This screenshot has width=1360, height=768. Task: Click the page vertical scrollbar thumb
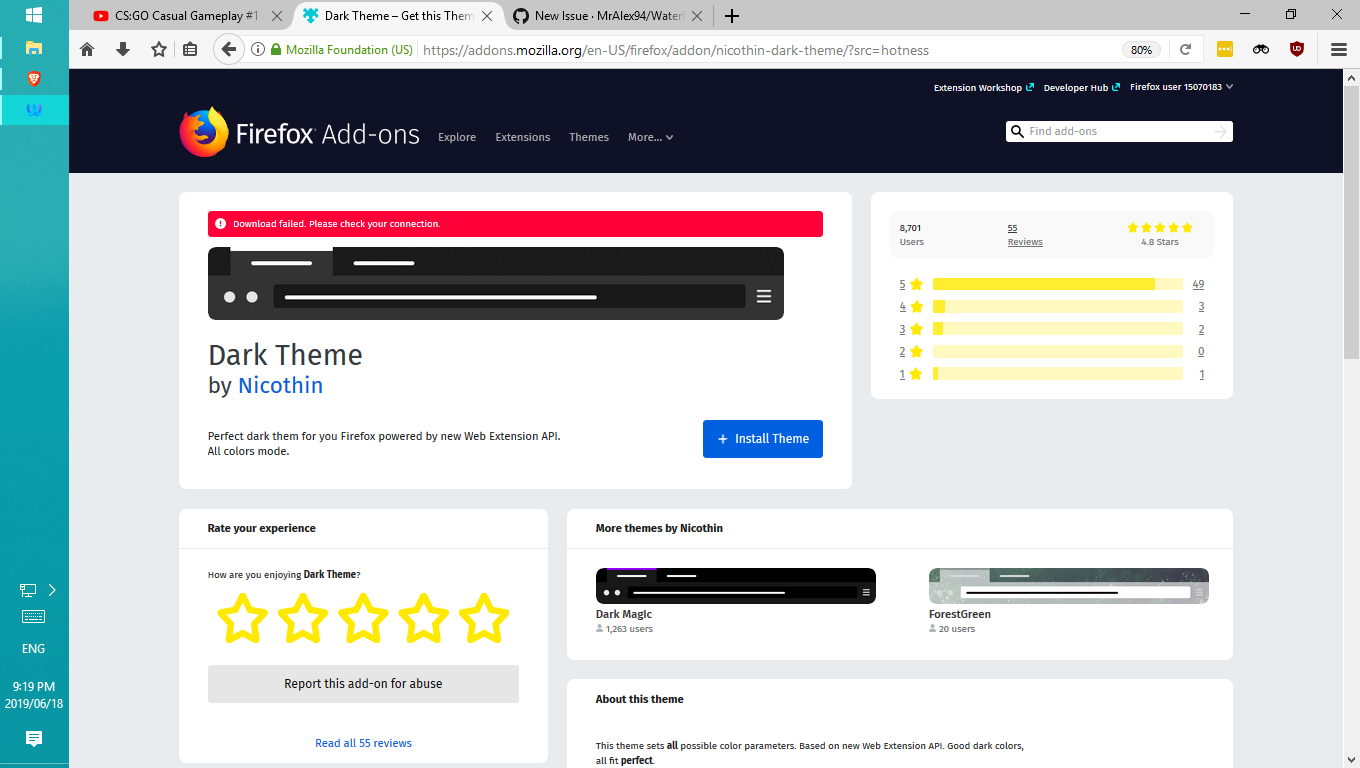click(x=1351, y=222)
